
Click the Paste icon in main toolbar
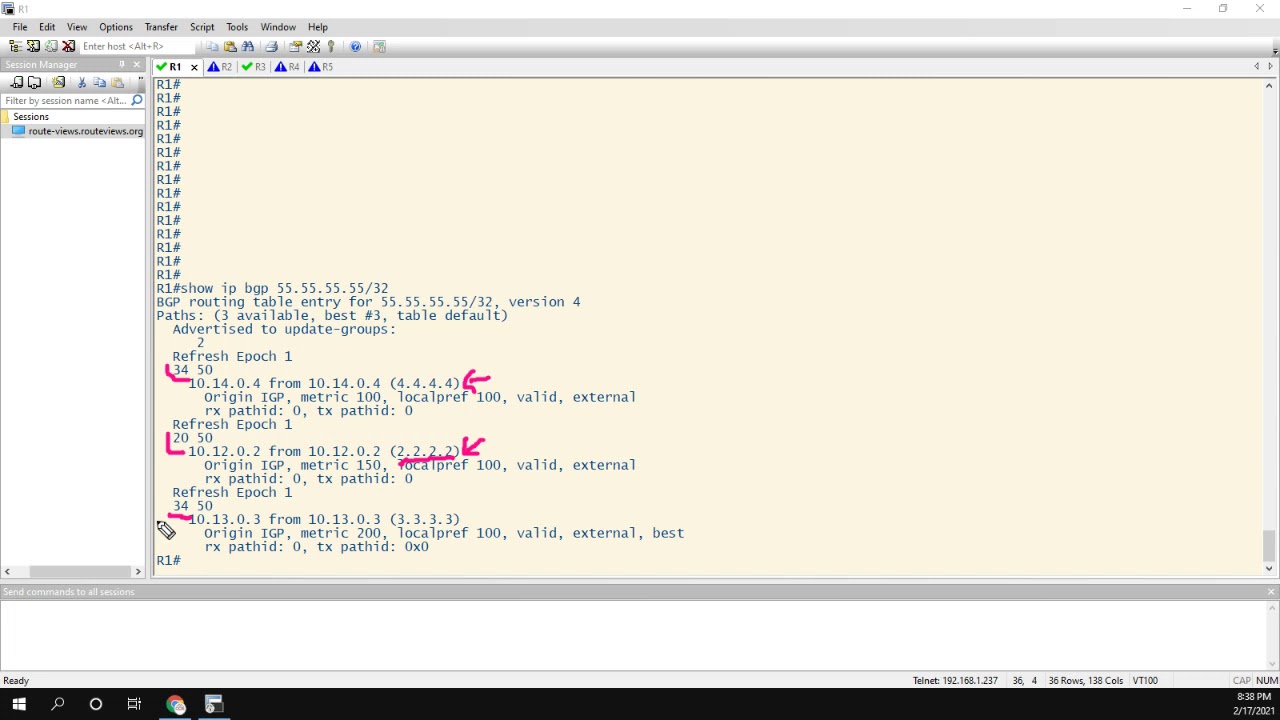pos(230,46)
